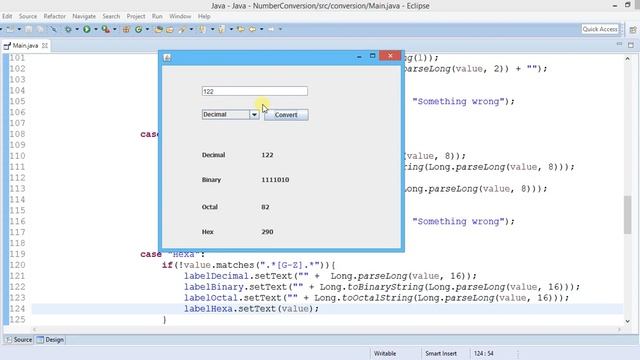640x360 pixels.
Task: Open the Run dropdown arrow
Action: pos(96,29)
